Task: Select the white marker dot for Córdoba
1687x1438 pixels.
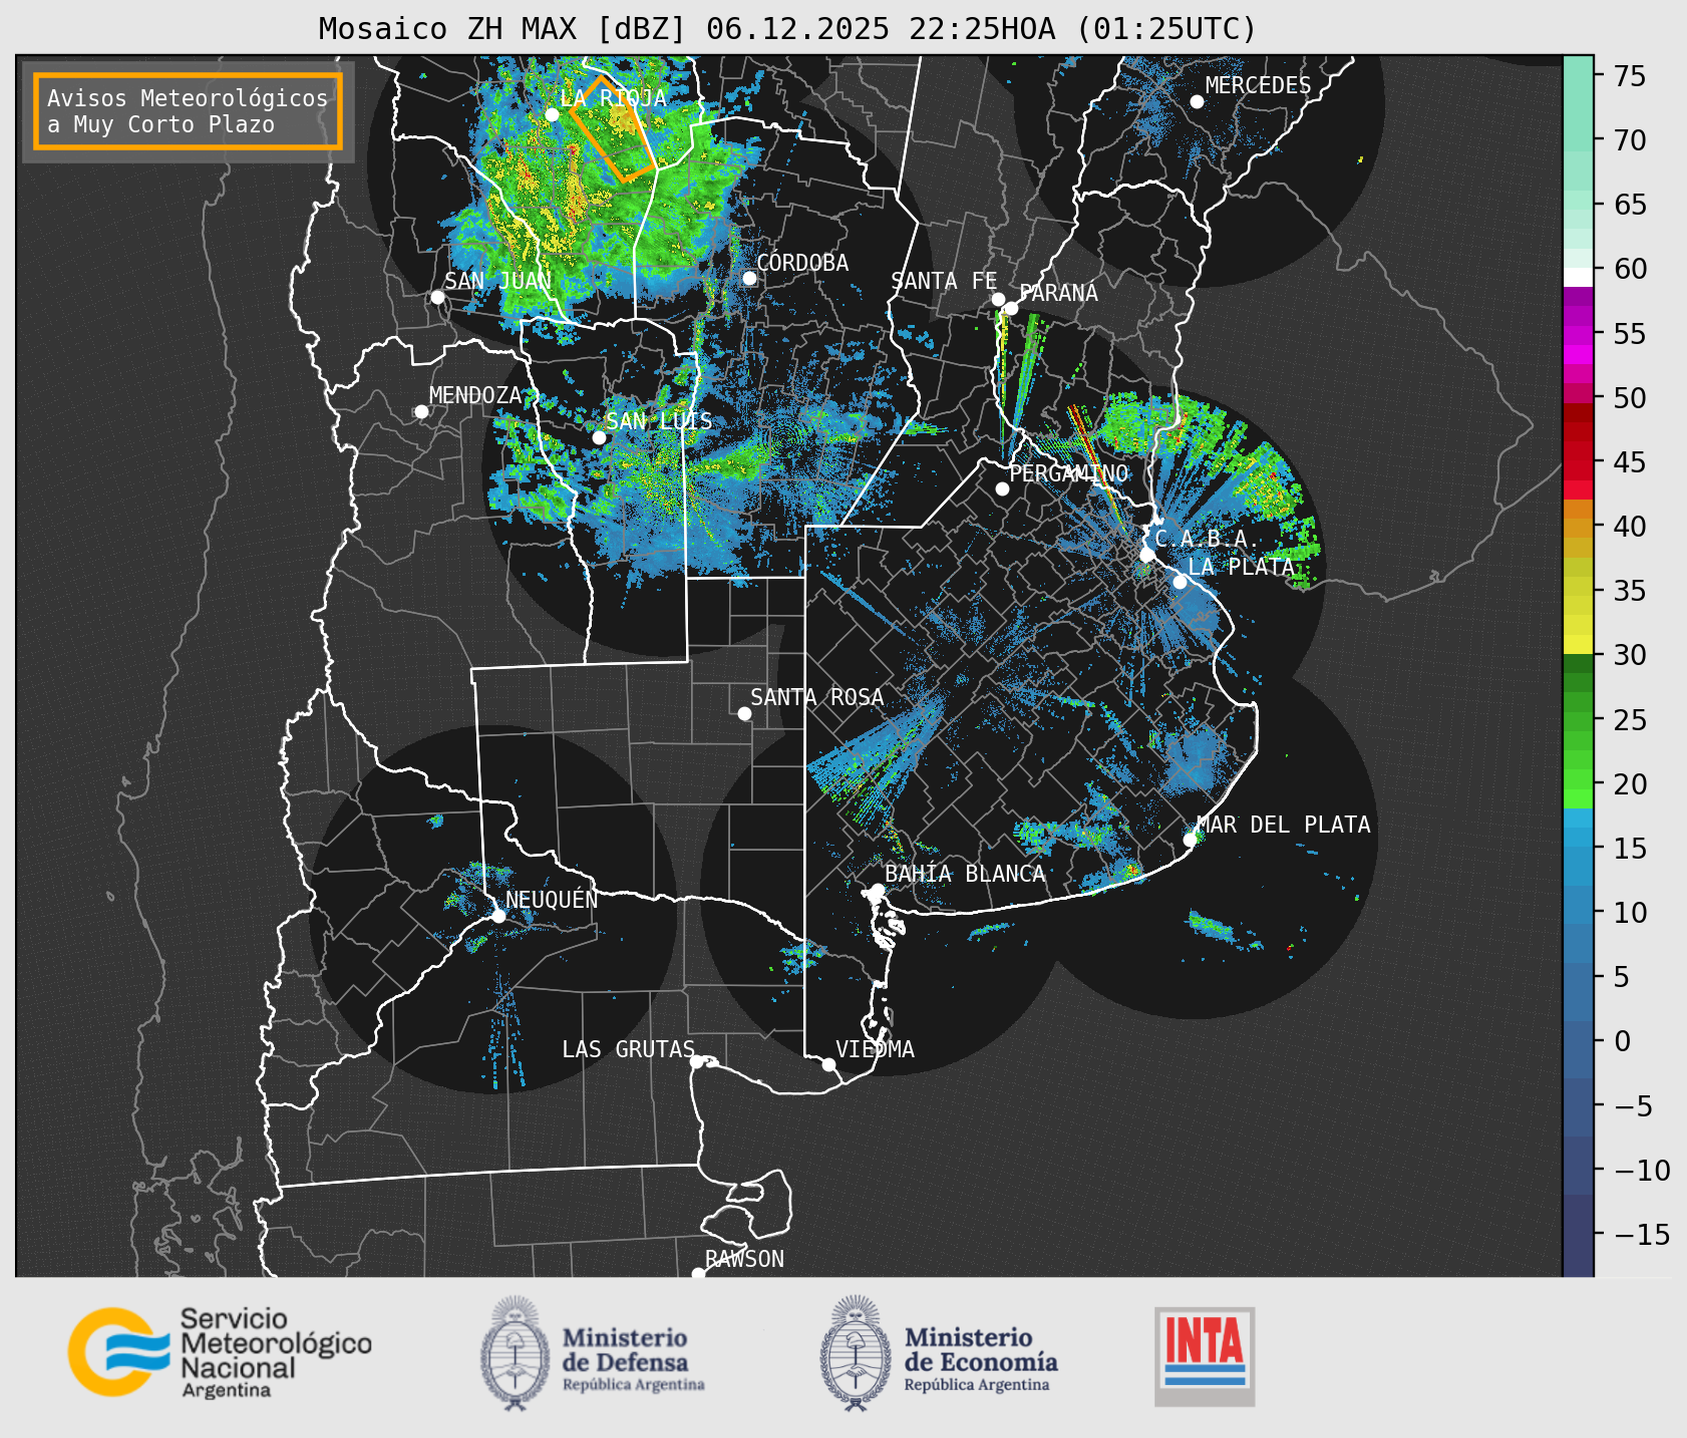Action: point(750,278)
